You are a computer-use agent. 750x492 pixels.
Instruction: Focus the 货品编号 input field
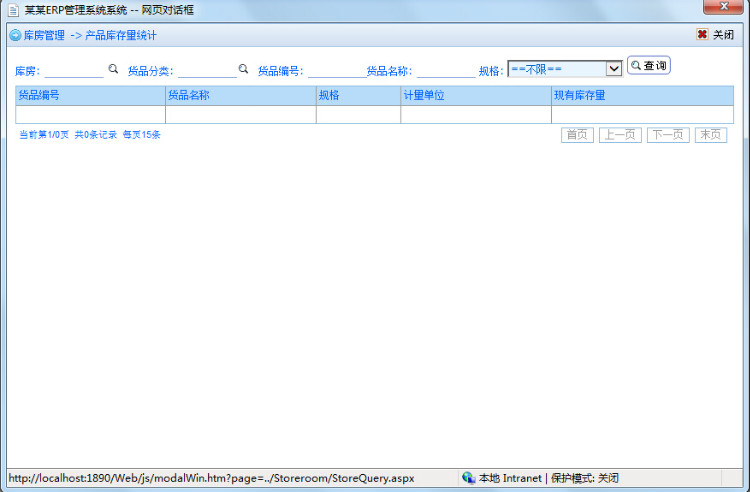click(337, 71)
